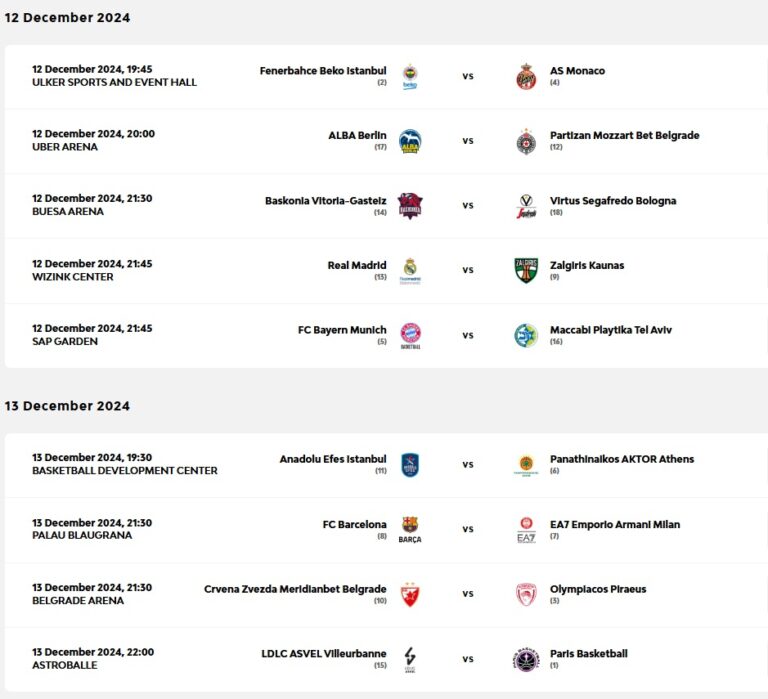
Task: Click the FC Barcelona crest logo
Action: (410, 527)
